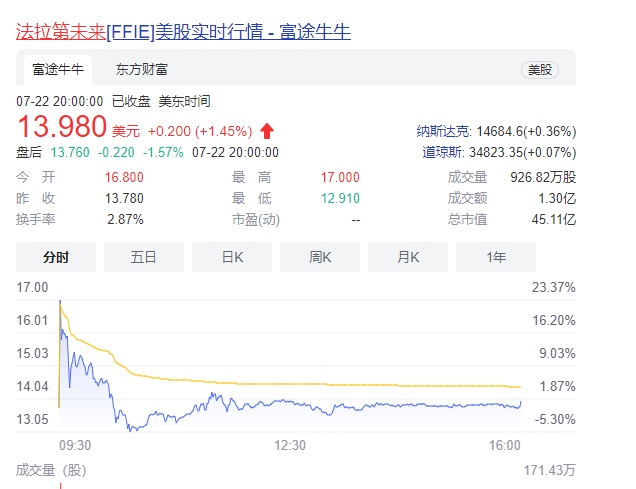Select the 月K chart tab
Viewport: 636px width, 489px height.
408,257
